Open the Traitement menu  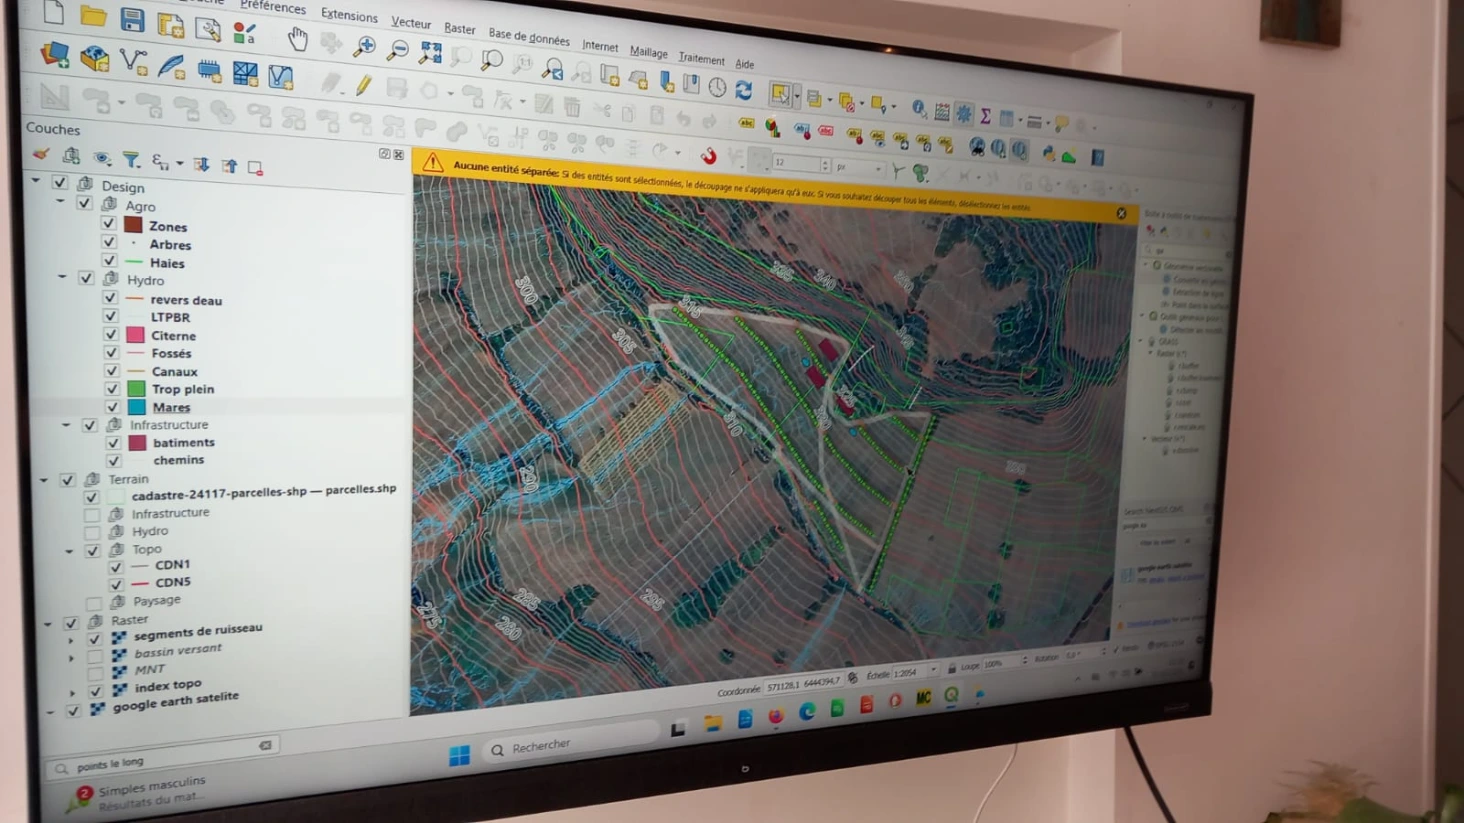(701, 59)
